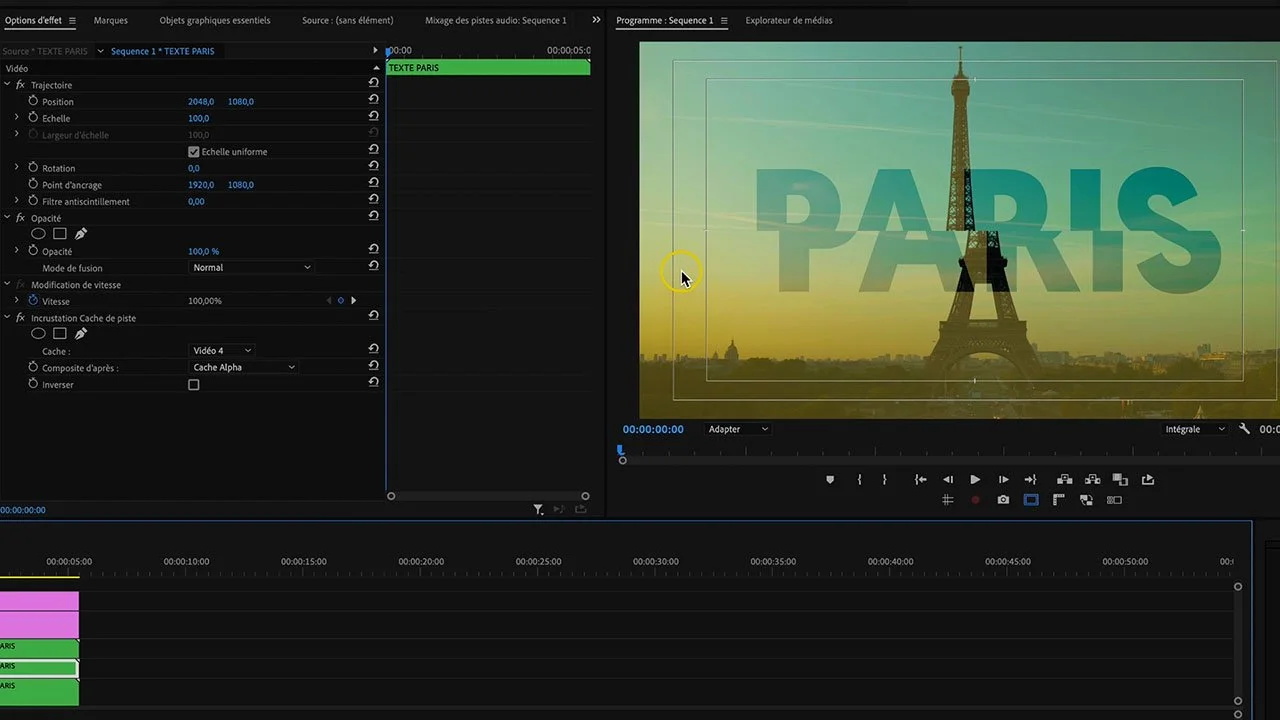Open Cache Vidéo 4 dropdown
Viewport: 1280px width, 720px height.
tap(222, 351)
